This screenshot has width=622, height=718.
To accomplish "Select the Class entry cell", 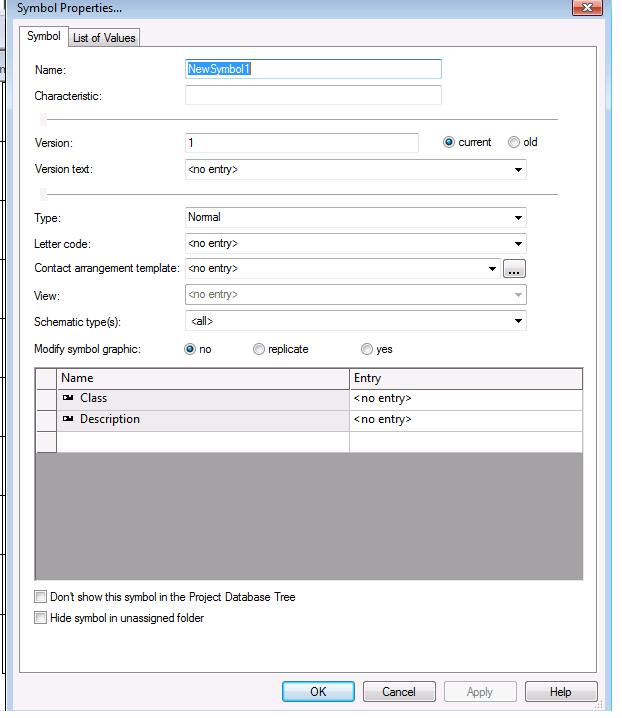I will coord(466,398).
